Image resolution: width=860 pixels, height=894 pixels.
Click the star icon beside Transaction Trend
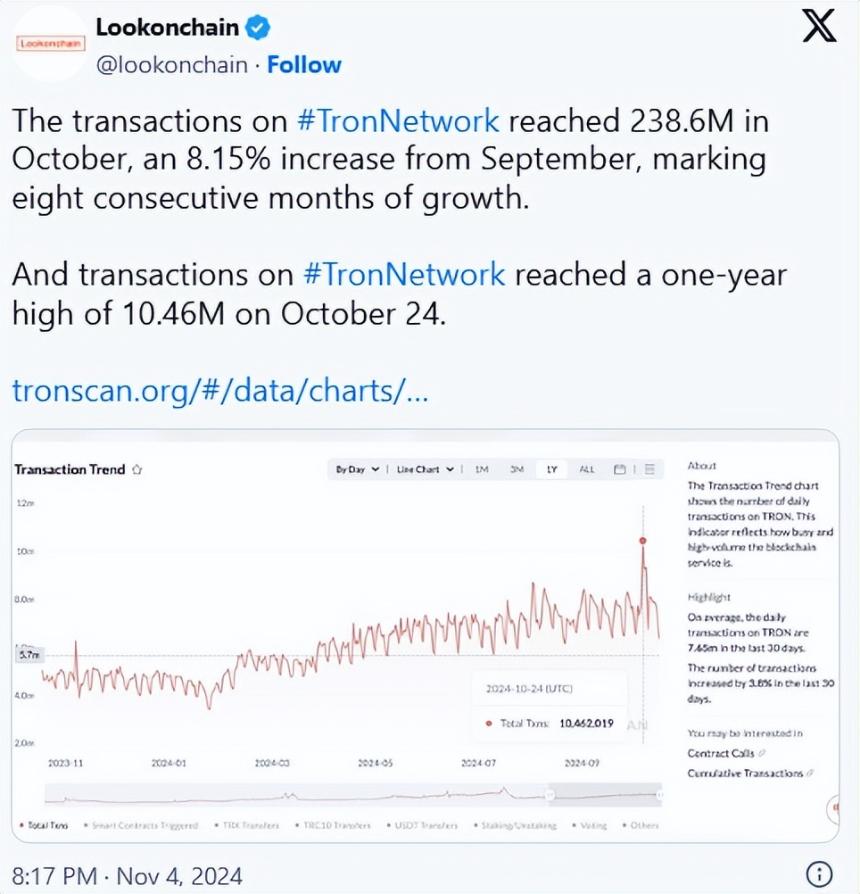coord(137,470)
